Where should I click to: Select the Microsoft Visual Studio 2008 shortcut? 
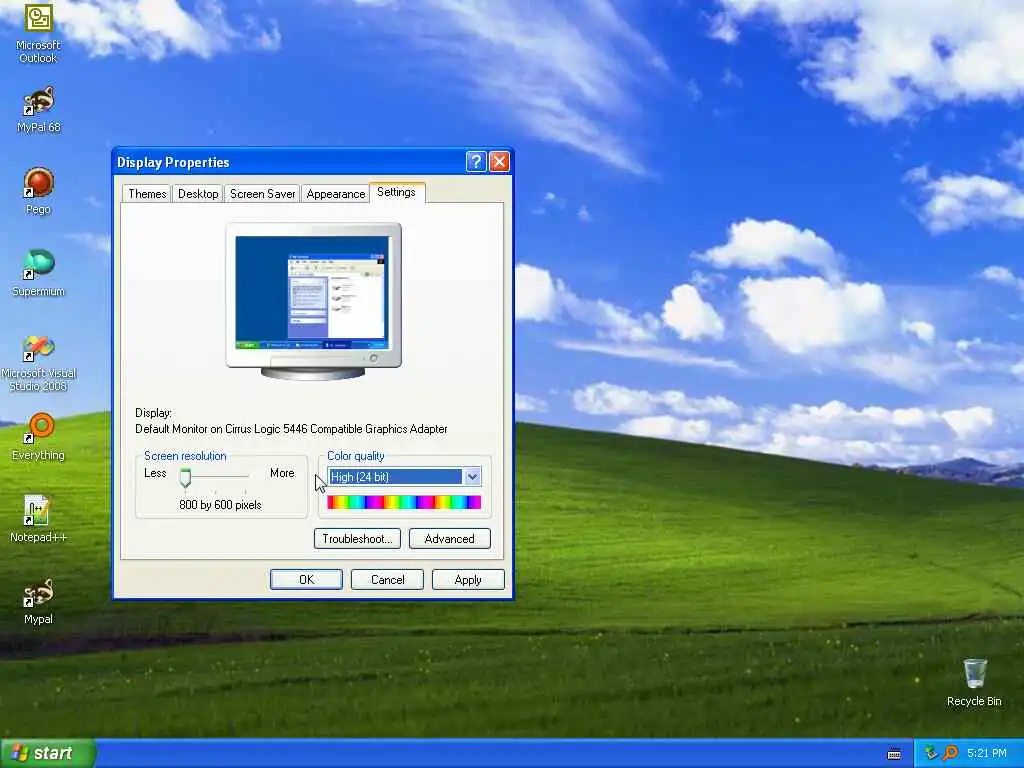(x=38, y=363)
